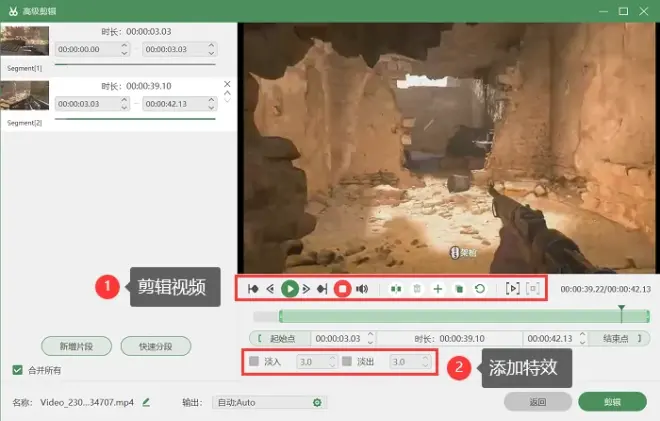Click end point time field below the timeline
This screenshot has width=660, height=421.
click(555, 338)
